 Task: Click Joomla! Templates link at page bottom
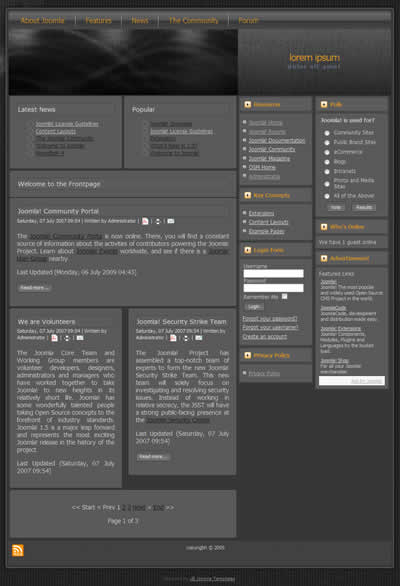(212, 579)
